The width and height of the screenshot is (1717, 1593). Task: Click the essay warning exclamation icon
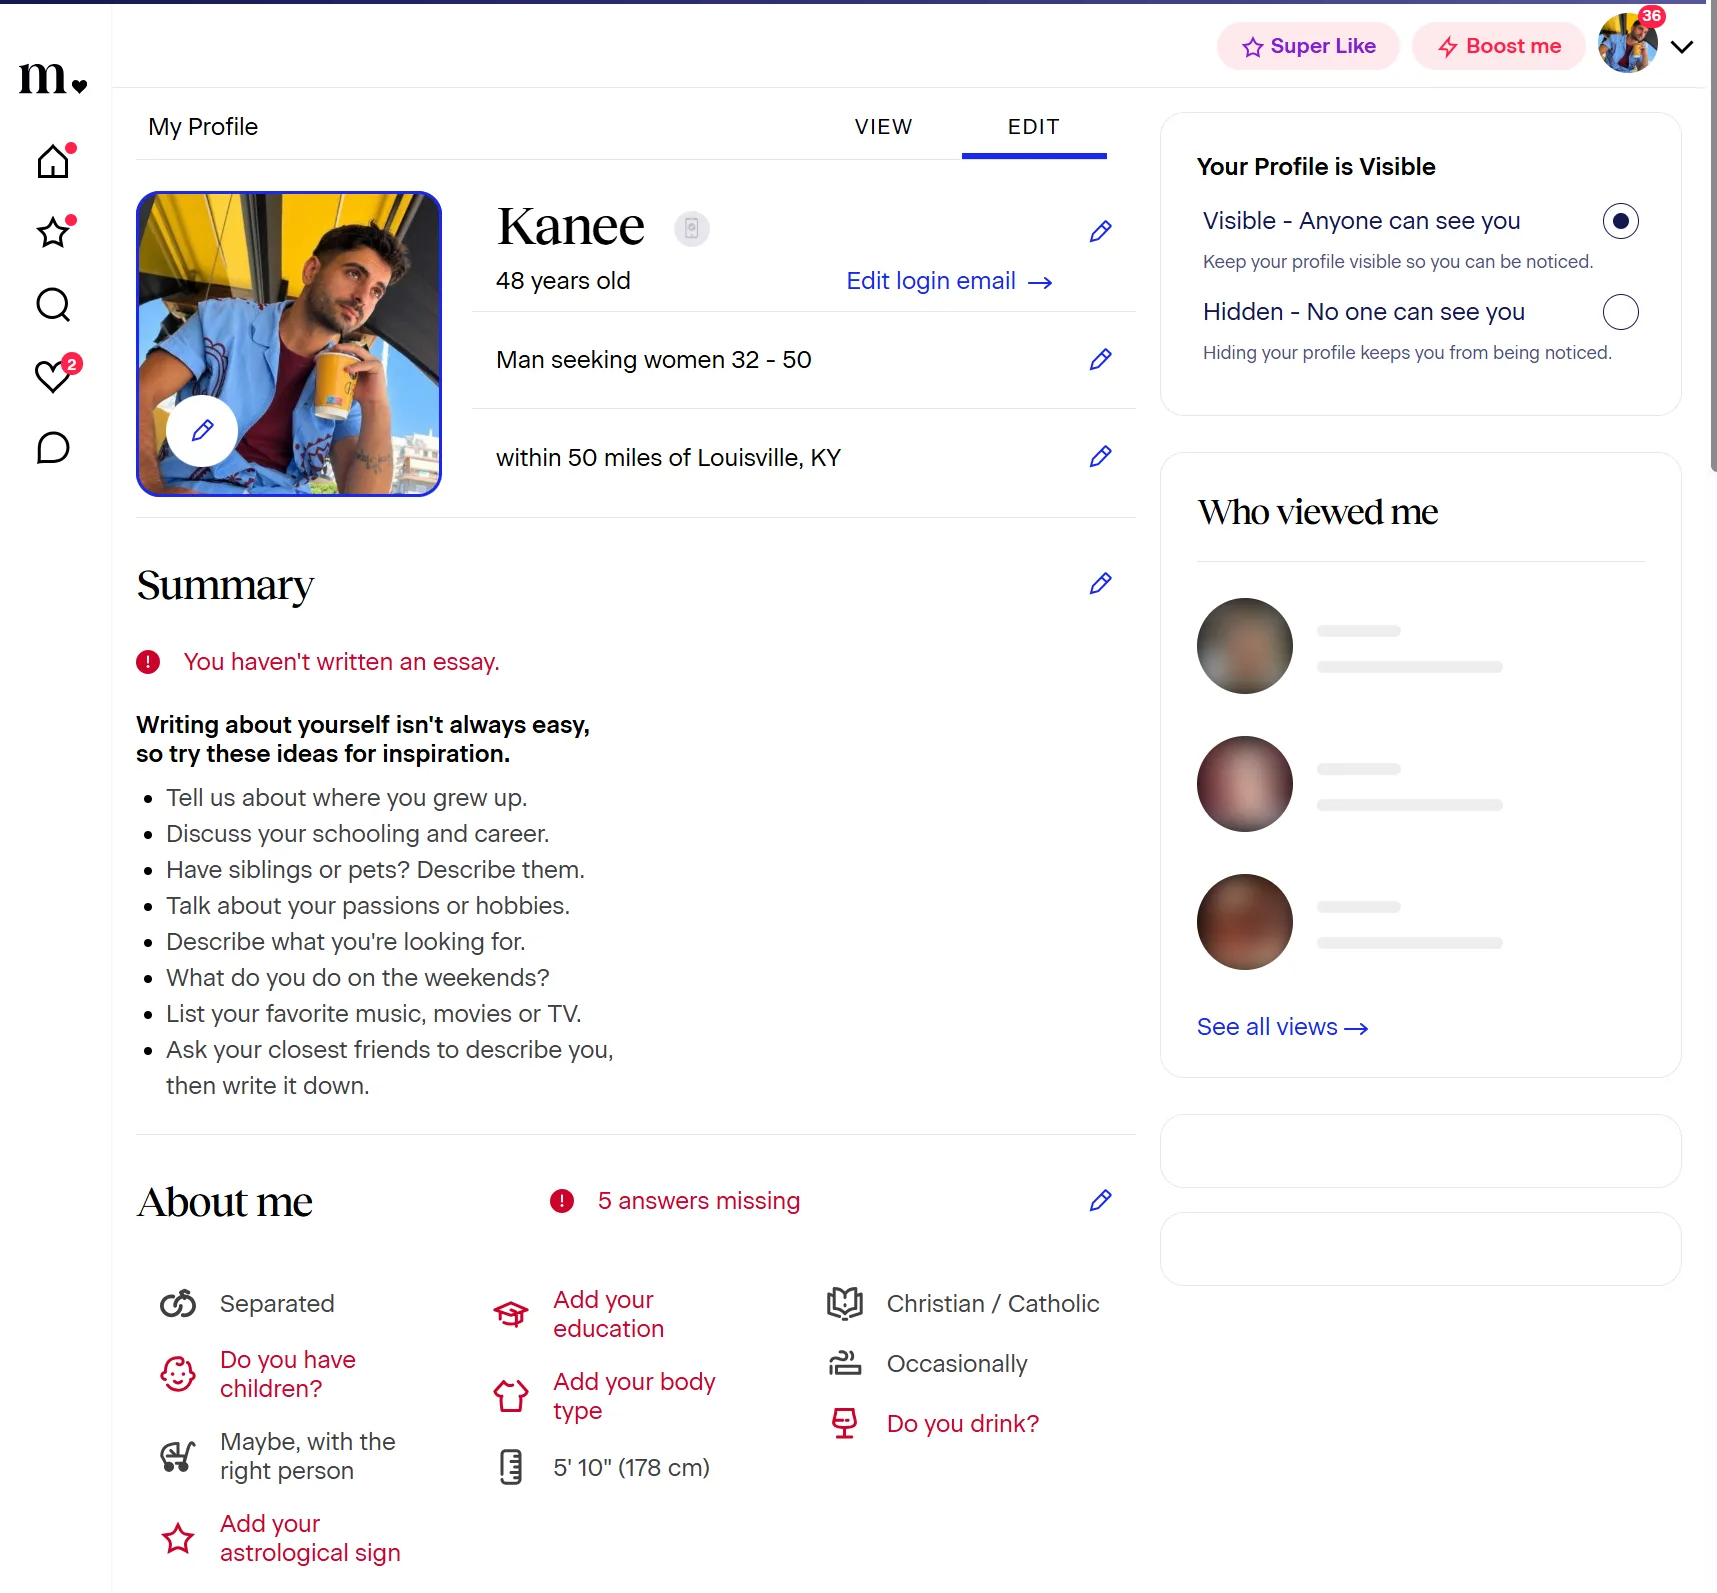[x=148, y=662]
